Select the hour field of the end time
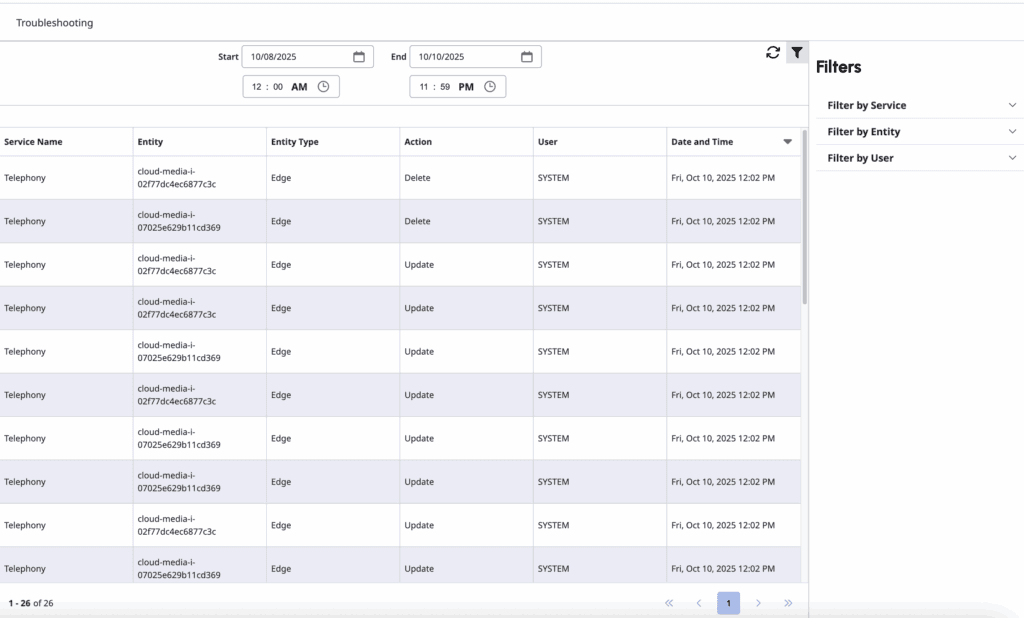This screenshot has height=618, width=1024. pos(423,86)
